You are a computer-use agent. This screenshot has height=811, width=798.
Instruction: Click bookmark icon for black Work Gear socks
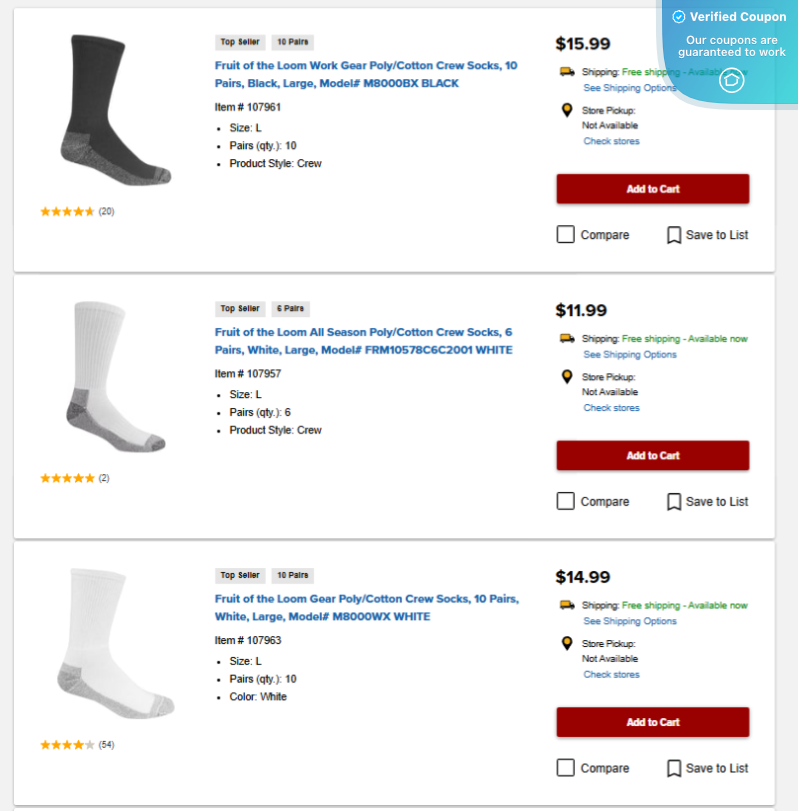(674, 235)
